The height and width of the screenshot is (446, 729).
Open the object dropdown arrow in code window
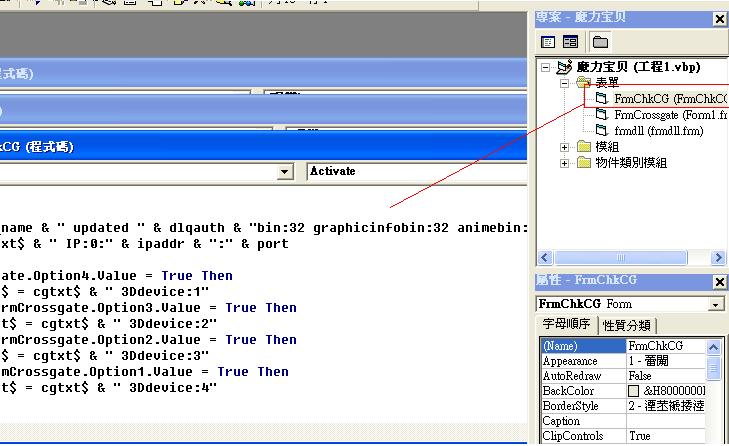(285, 172)
